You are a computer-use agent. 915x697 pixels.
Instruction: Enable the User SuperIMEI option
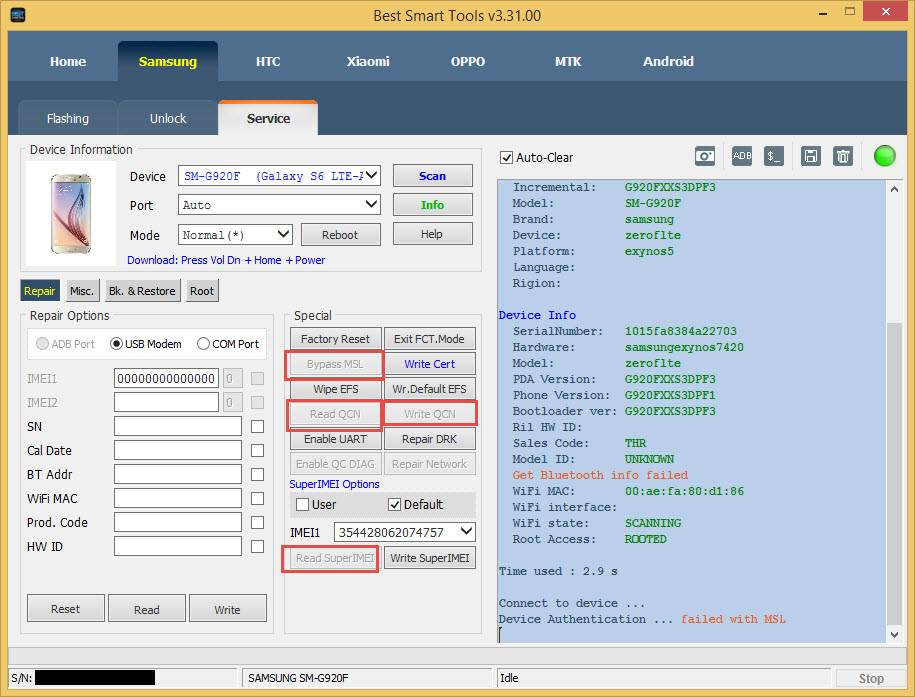(302, 504)
